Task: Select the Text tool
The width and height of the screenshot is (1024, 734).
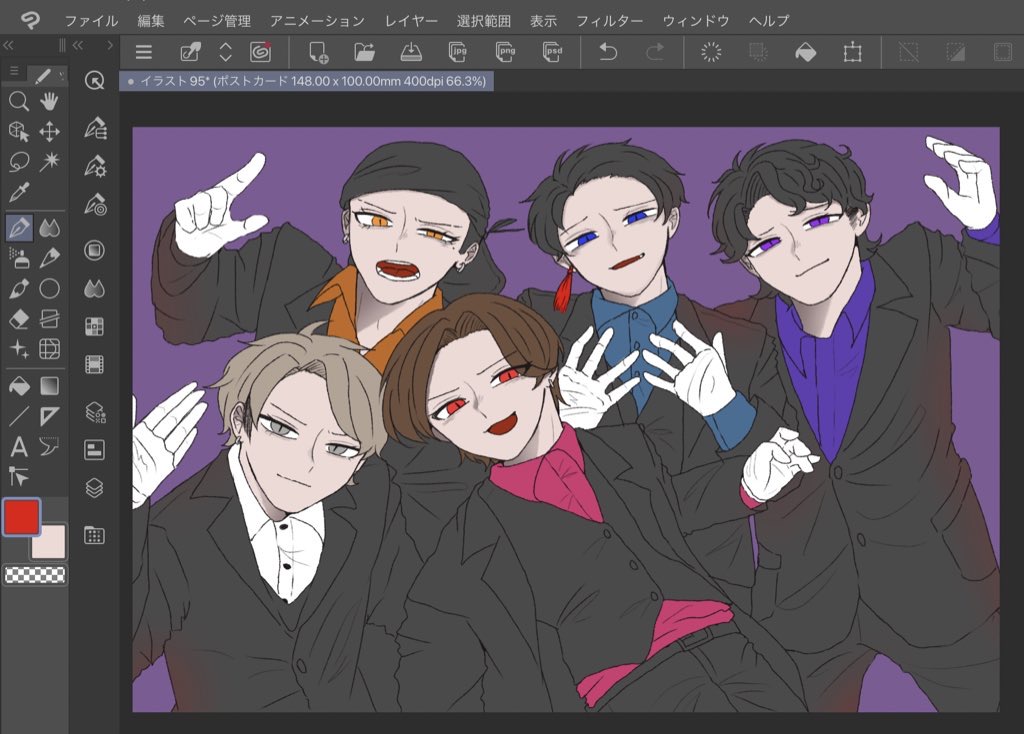Action: pos(18,446)
